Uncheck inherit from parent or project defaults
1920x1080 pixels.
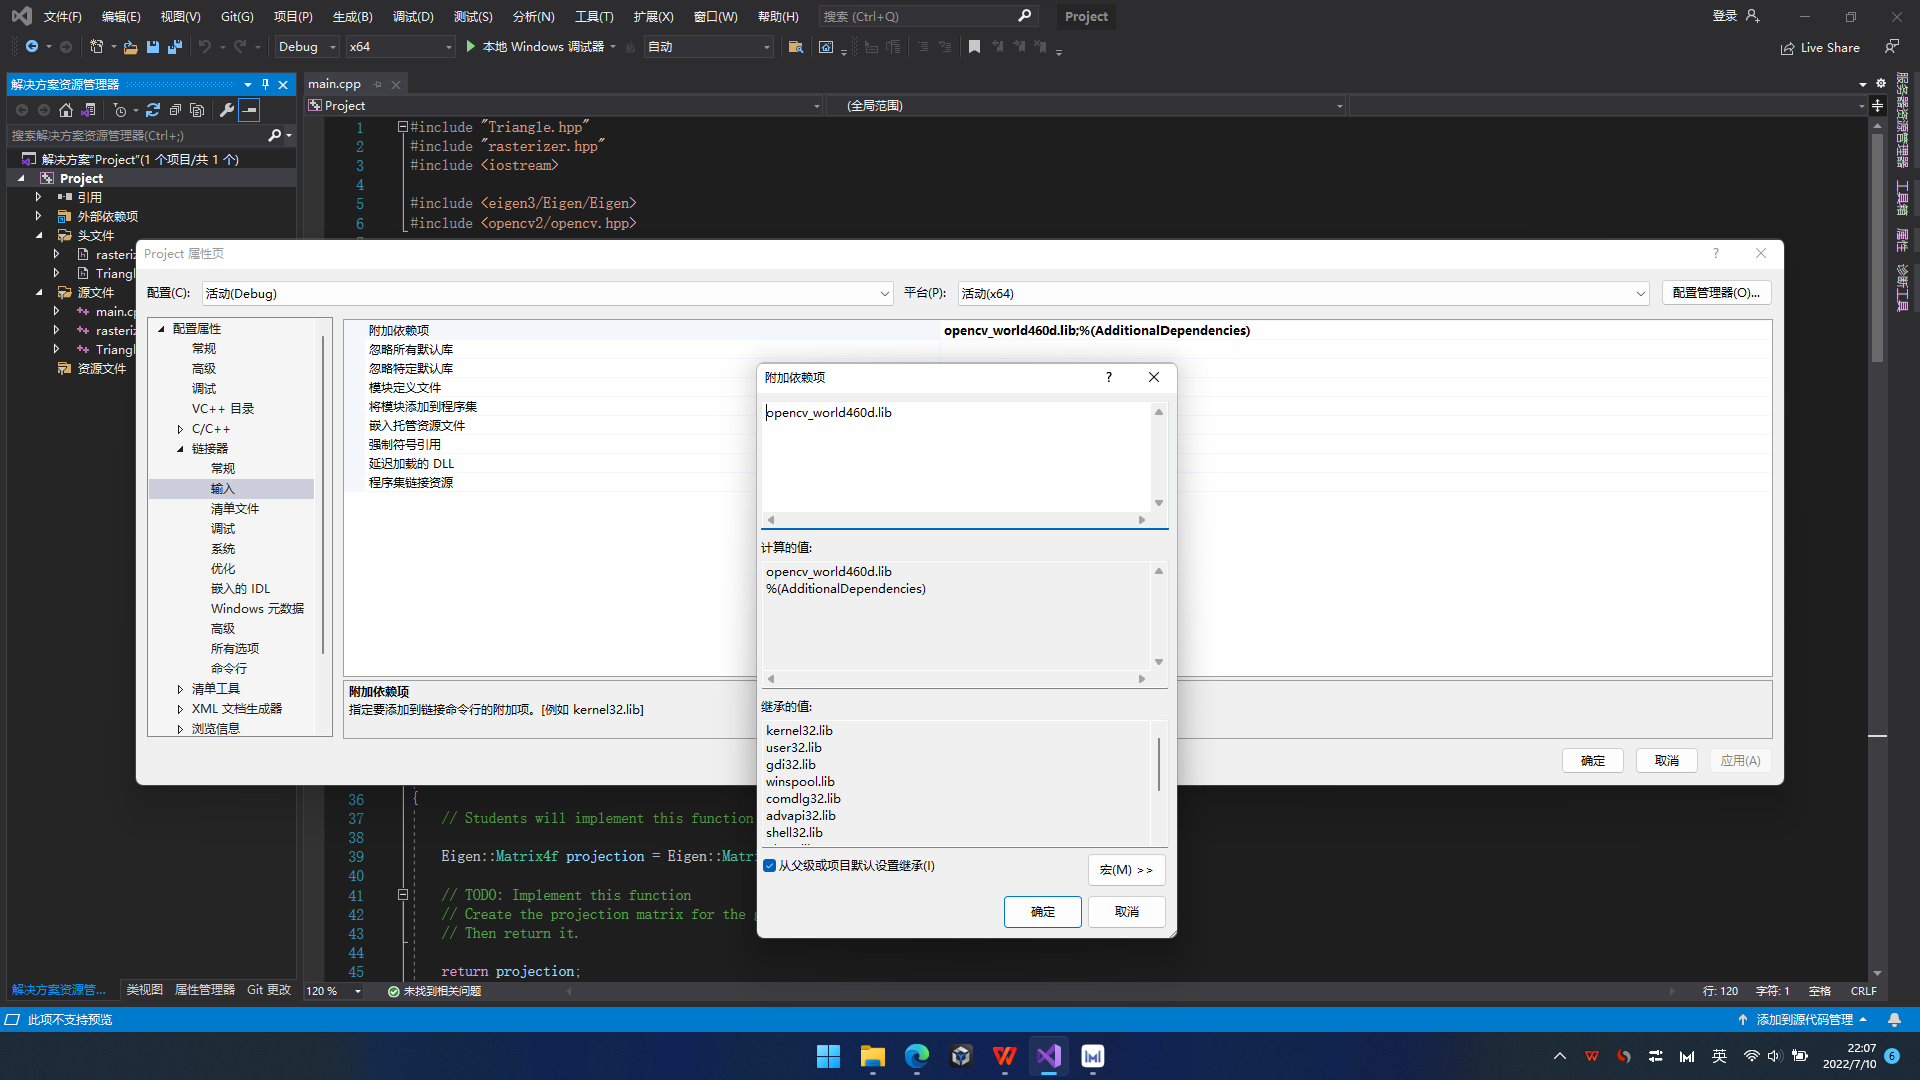tap(769, 866)
